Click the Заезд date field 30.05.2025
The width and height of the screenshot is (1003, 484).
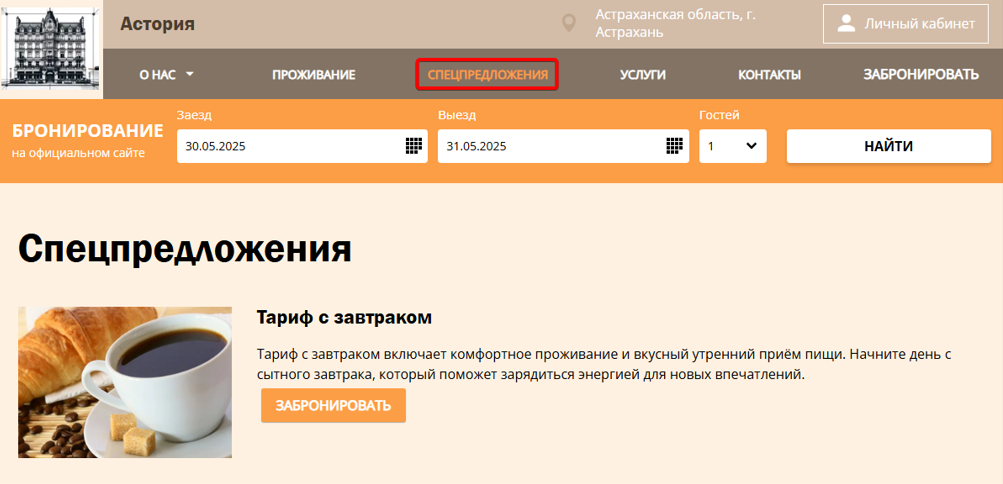302,146
